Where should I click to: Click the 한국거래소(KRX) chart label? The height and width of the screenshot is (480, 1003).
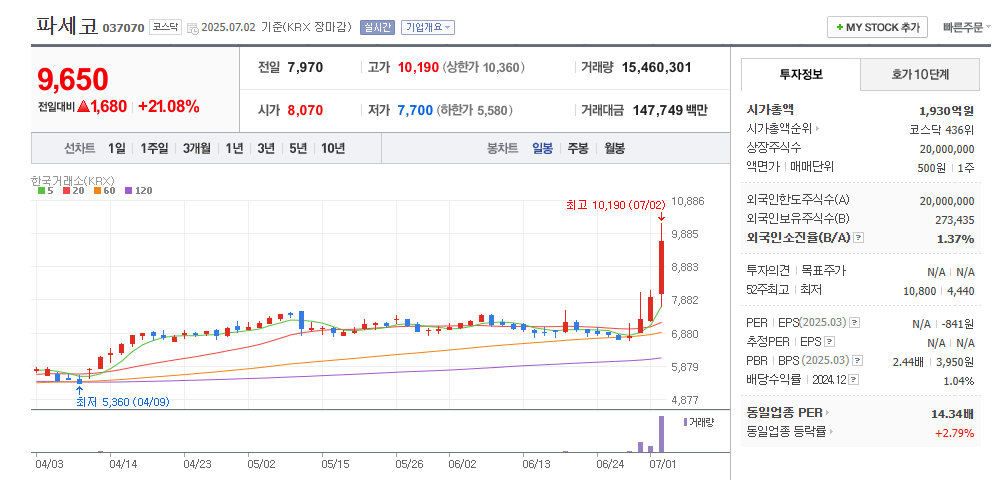72,180
